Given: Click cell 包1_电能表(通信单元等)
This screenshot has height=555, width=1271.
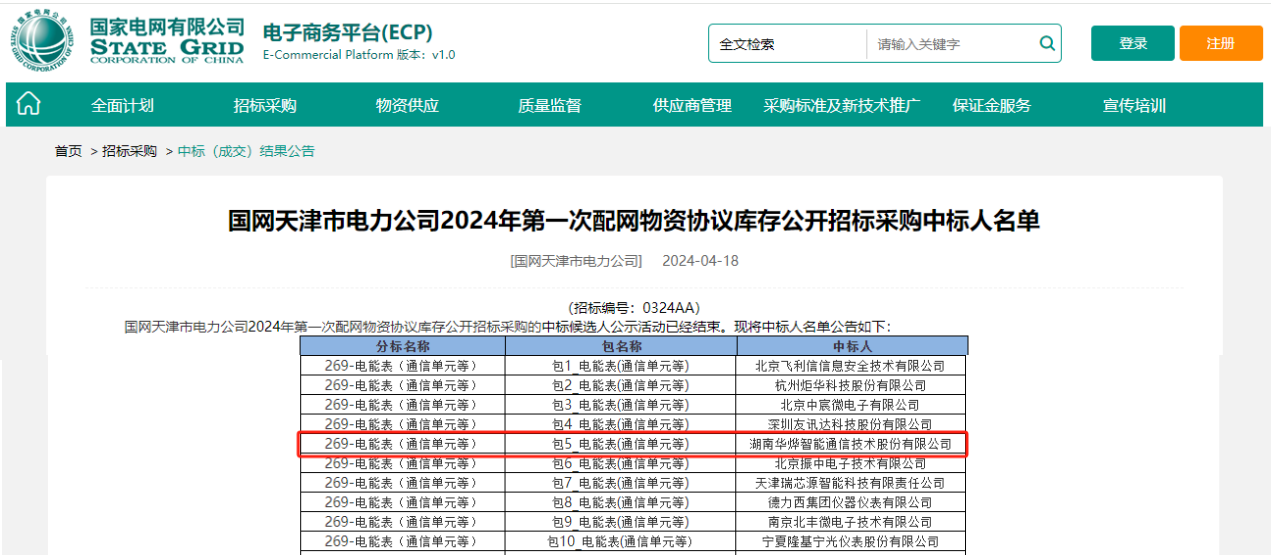Looking at the screenshot, I should pyautogui.click(x=621, y=366).
